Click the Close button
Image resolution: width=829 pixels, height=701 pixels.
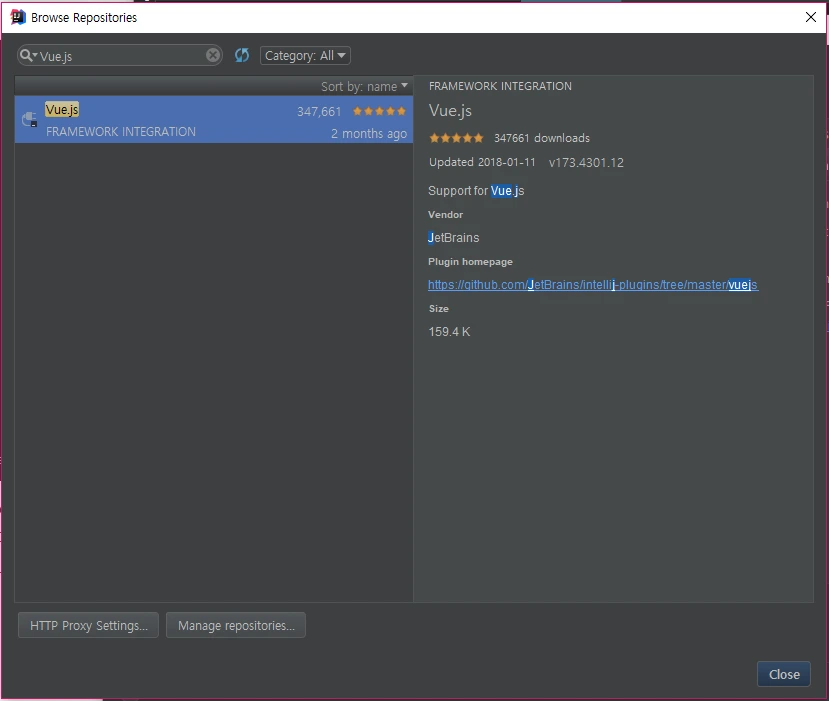(x=784, y=674)
